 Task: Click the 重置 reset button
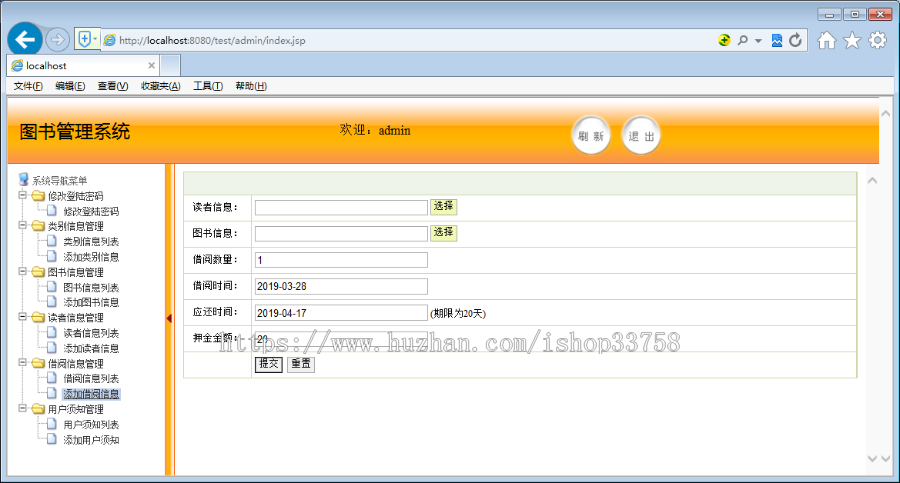click(x=300, y=364)
